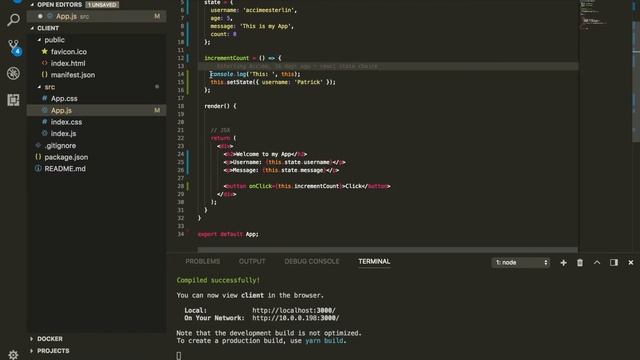
Task: Click line number 28 in the gutter
Action: [x=181, y=186]
